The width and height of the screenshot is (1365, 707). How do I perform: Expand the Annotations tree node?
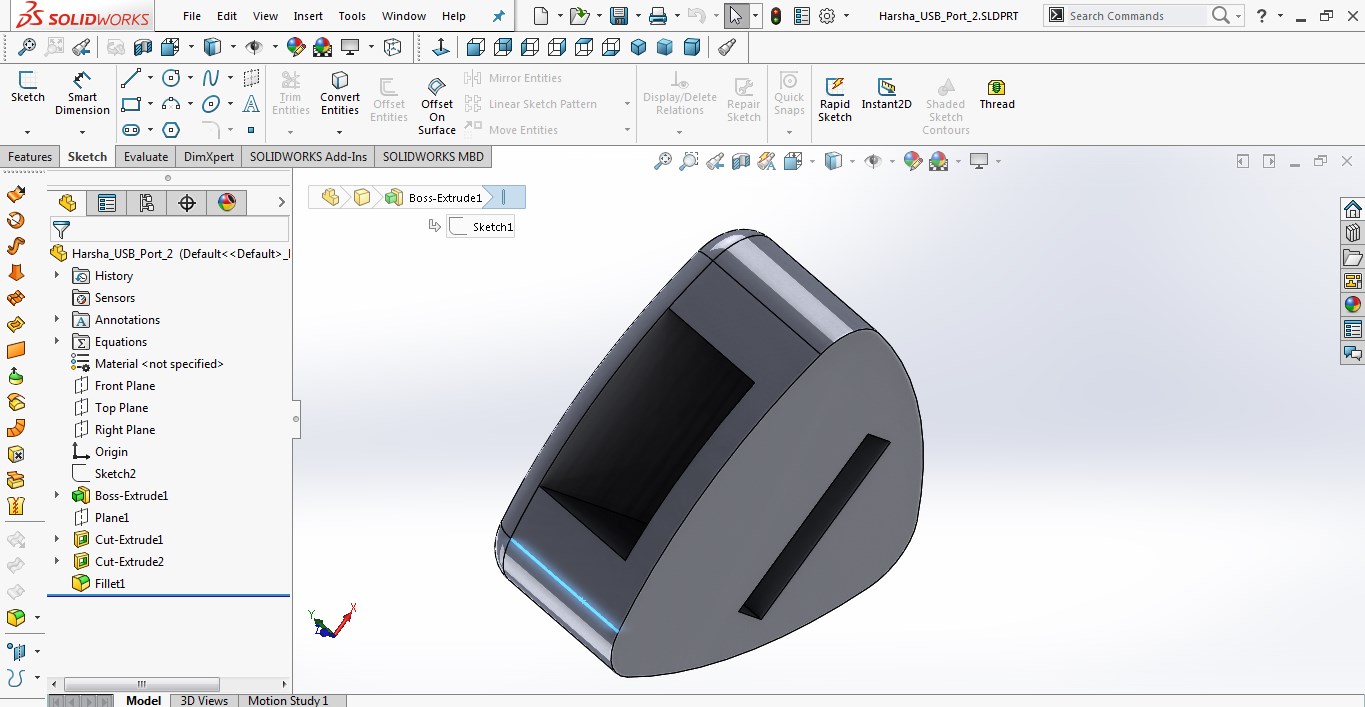[x=56, y=319]
